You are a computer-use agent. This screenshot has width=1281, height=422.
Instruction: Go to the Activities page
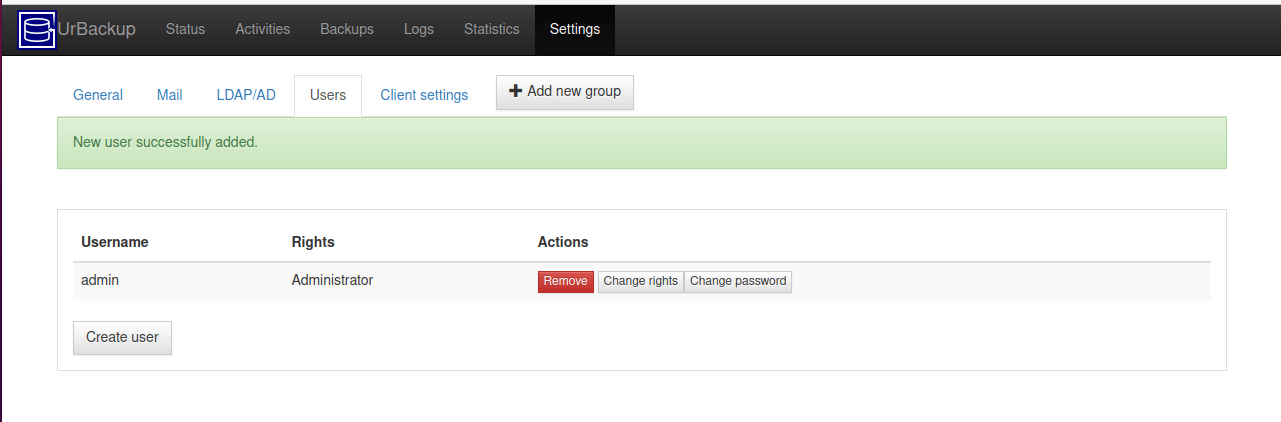(x=262, y=29)
